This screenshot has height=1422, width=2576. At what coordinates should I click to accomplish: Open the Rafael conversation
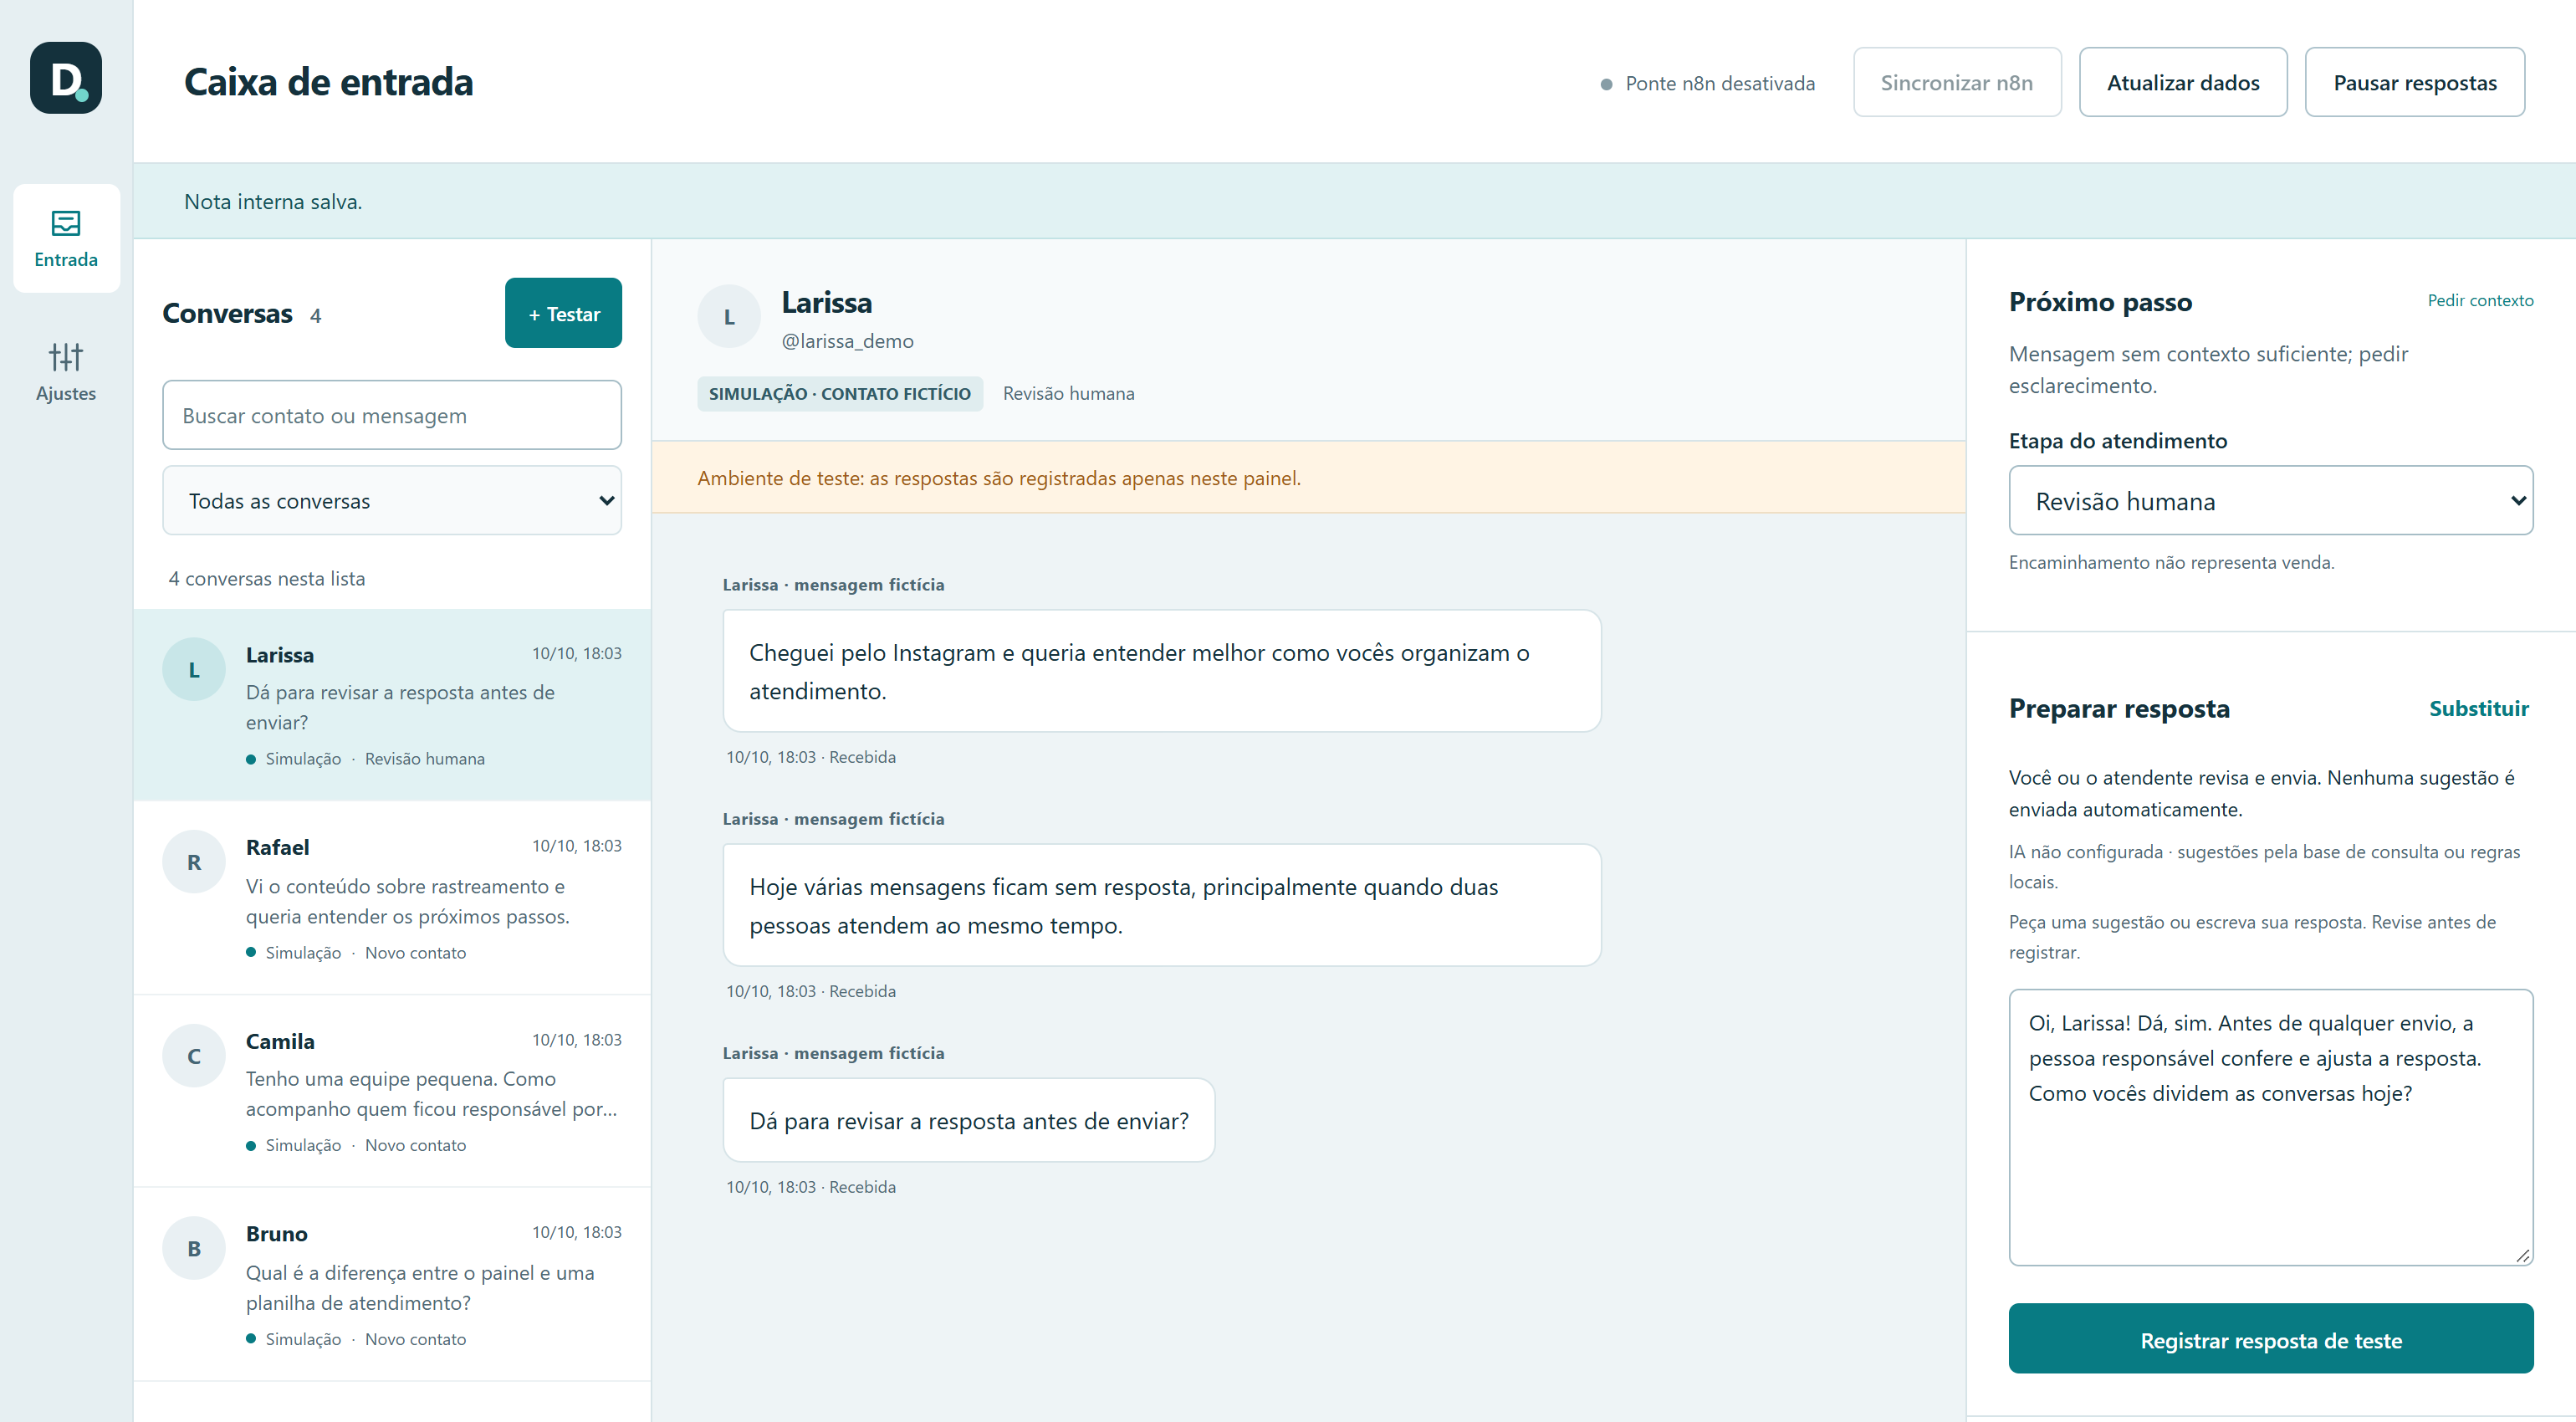(x=392, y=898)
